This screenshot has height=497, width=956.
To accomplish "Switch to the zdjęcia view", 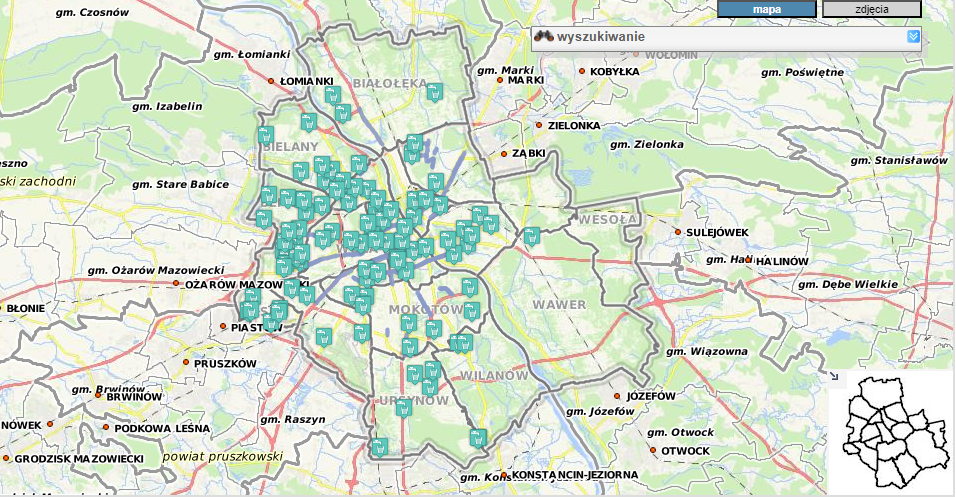I will tap(871, 9).
